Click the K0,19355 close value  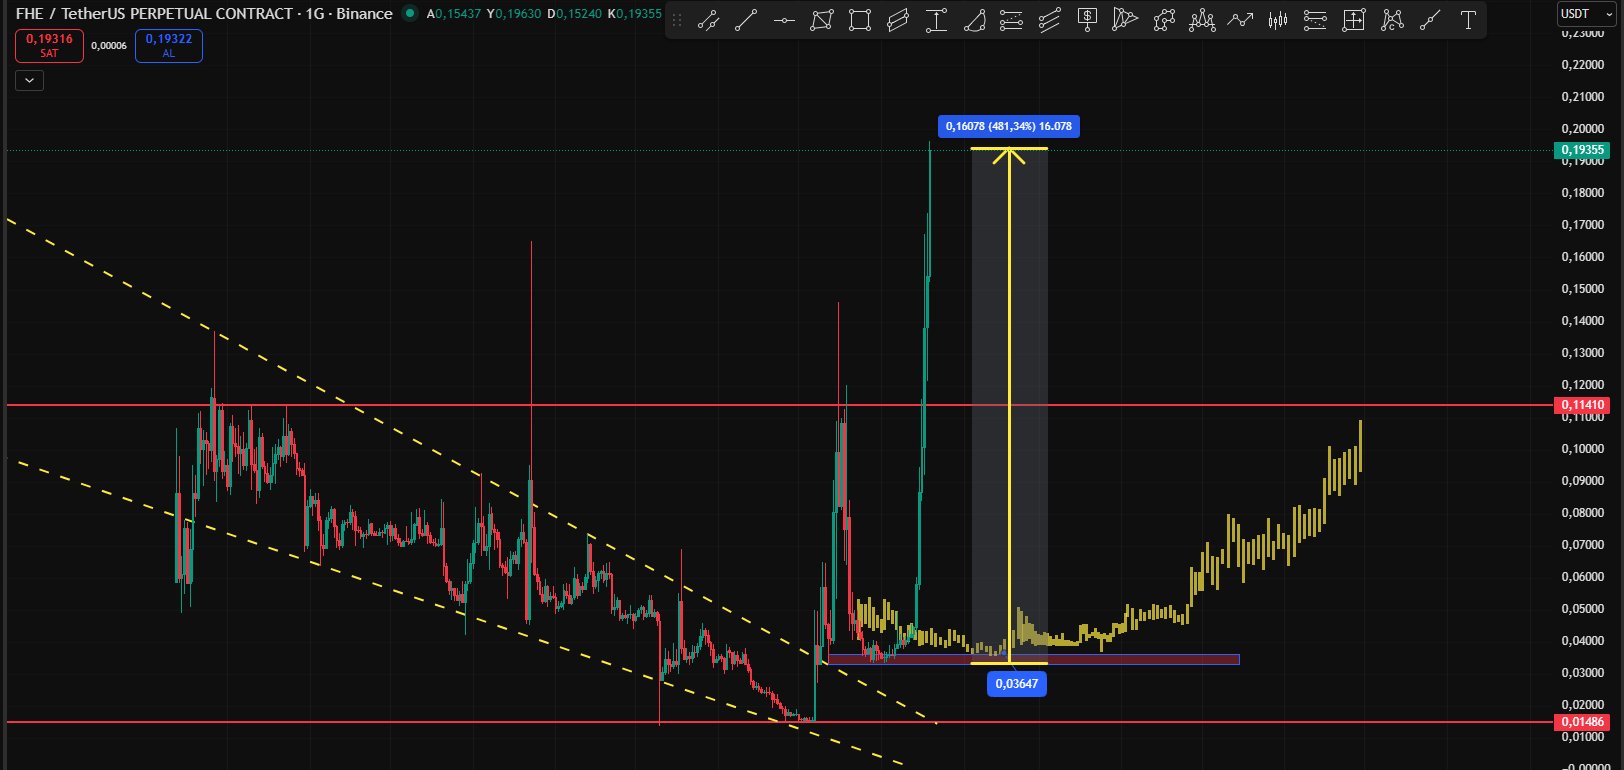pyautogui.click(x=635, y=14)
